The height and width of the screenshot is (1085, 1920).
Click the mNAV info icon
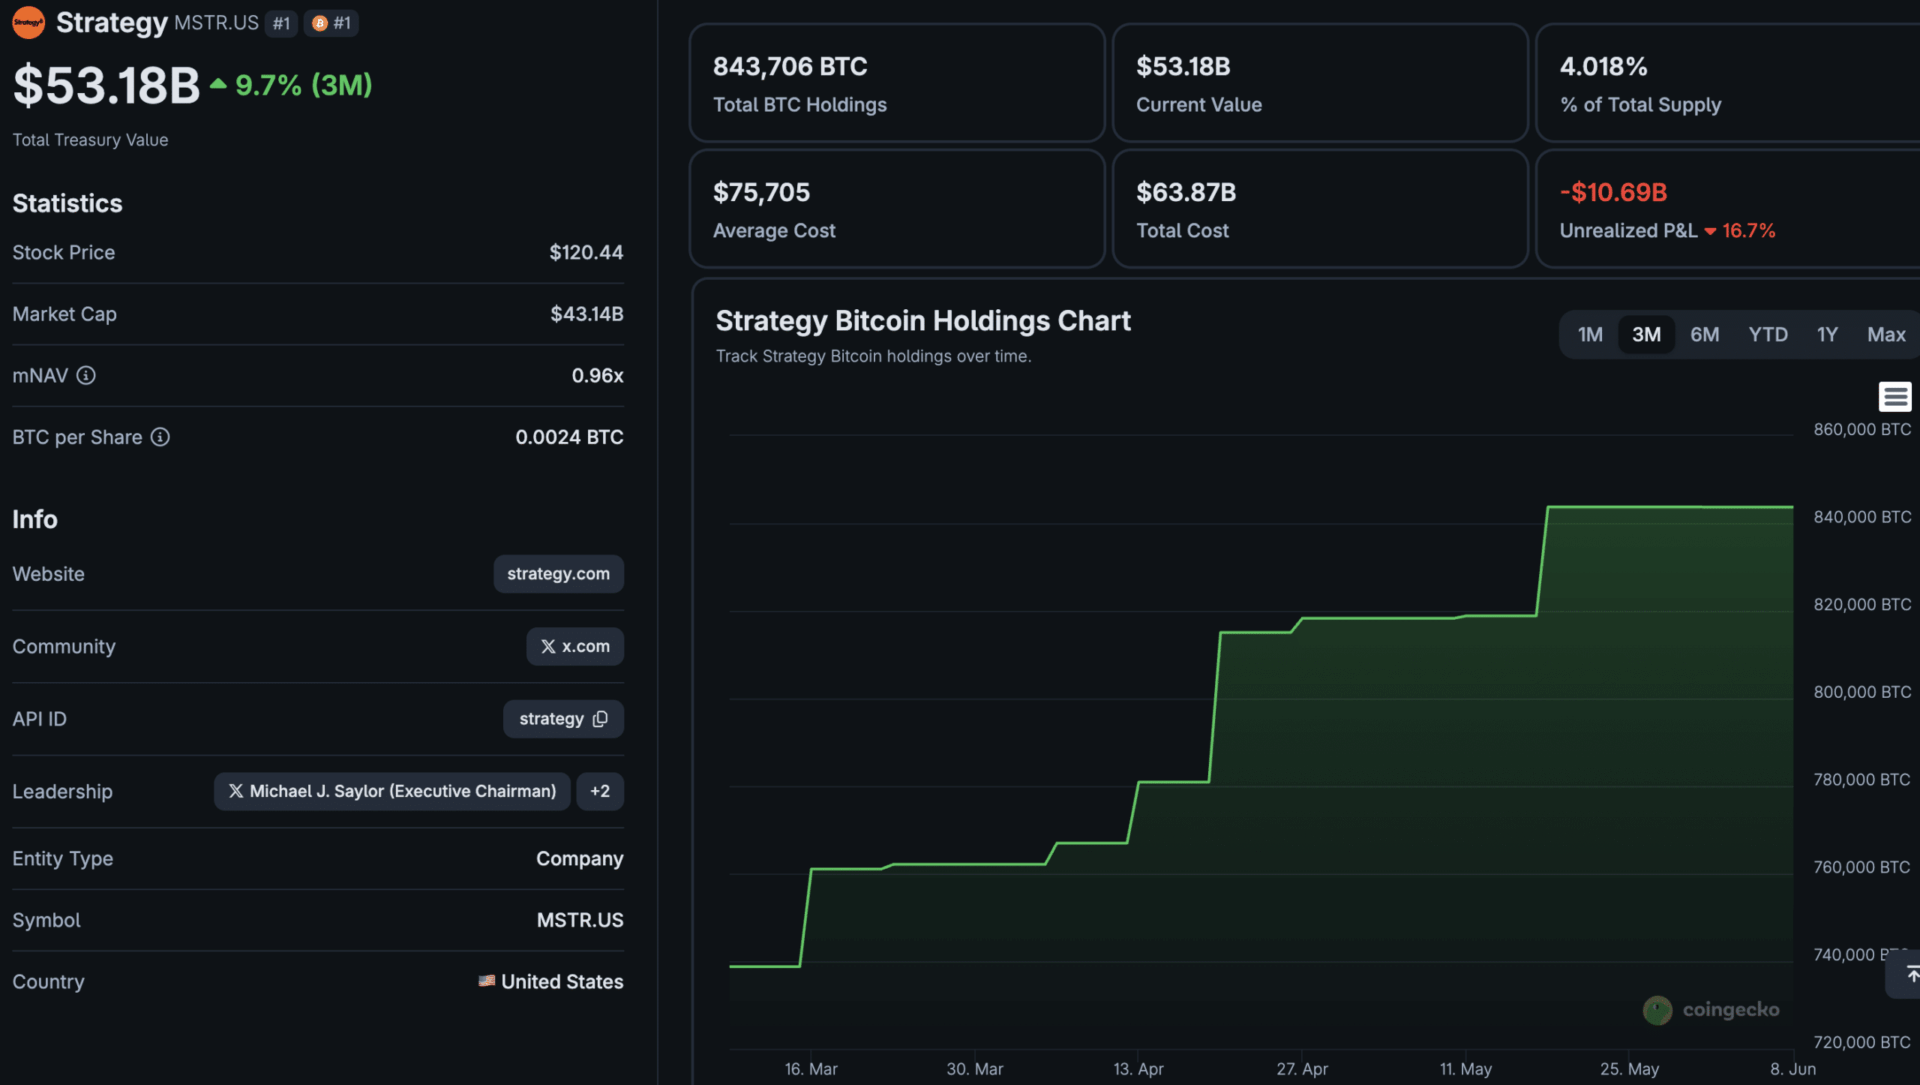[x=86, y=375]
